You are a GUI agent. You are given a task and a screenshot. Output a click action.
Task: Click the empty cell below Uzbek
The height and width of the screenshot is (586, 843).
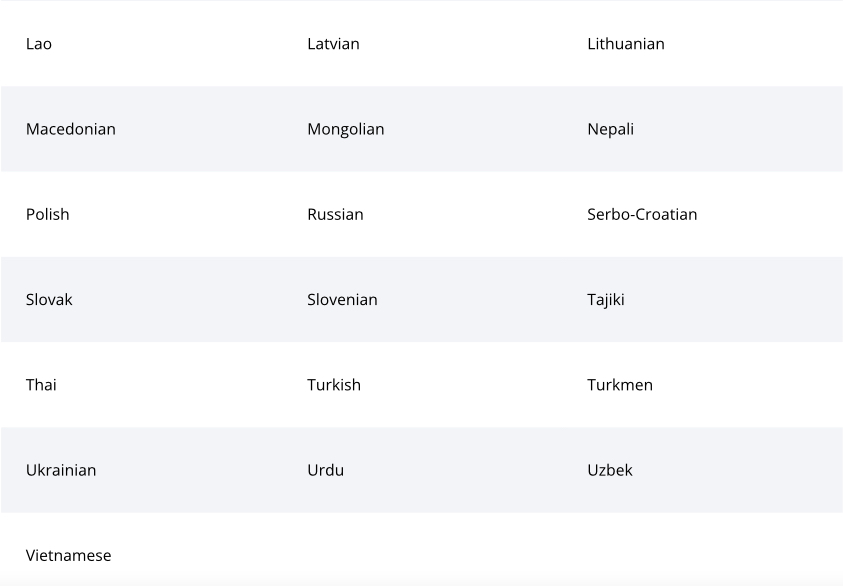click(702, 555)
